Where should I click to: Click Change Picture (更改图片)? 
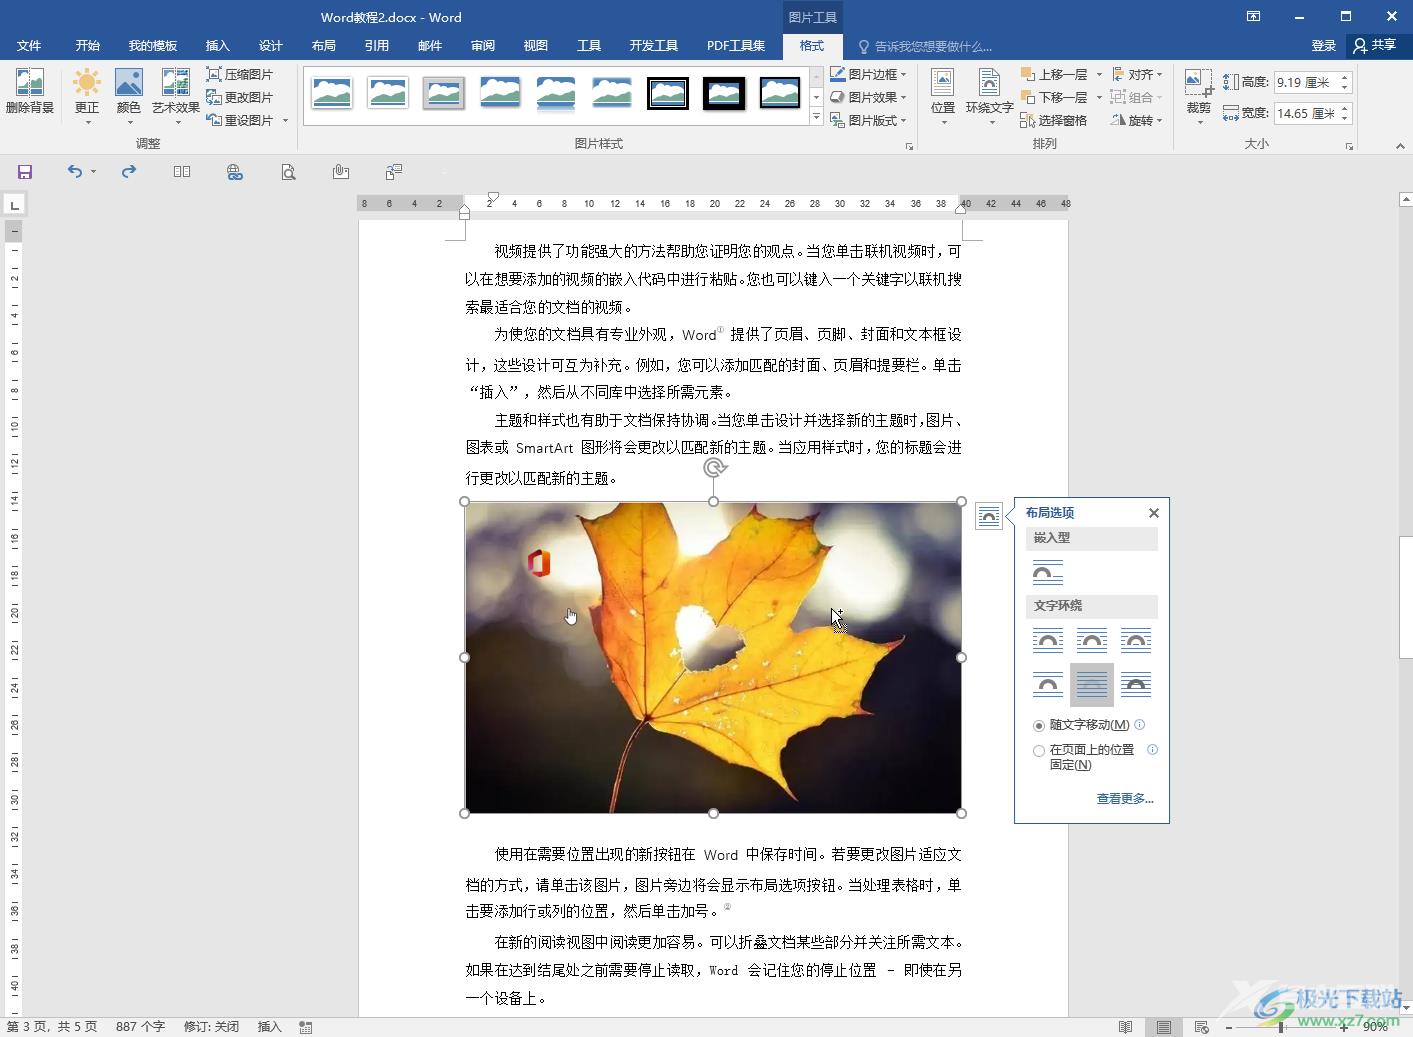240,97
